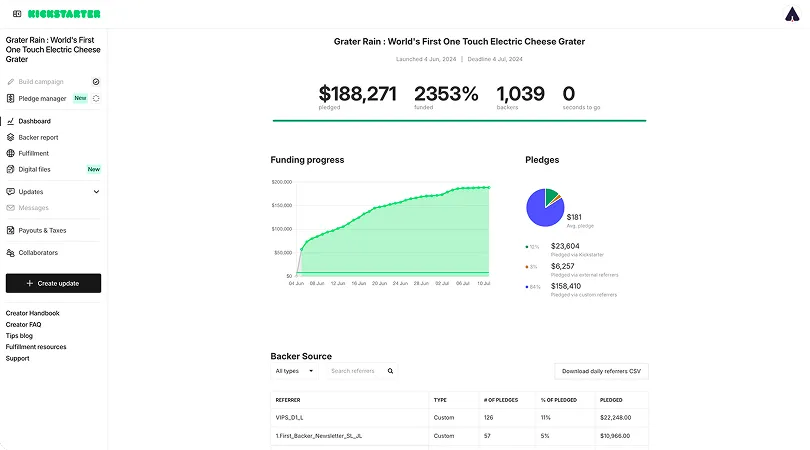810x450 pixels.
Task: Click the New badge beside Digital files
Action: 94,169
